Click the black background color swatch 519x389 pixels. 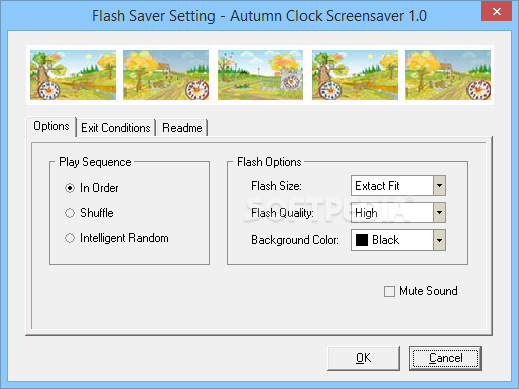click(362, 240)
